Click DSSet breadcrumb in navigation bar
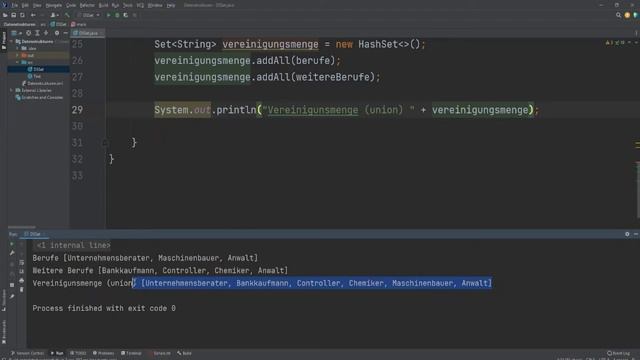Image resolution: width=640 pixels, height=360 pixels. coord(58,24)
